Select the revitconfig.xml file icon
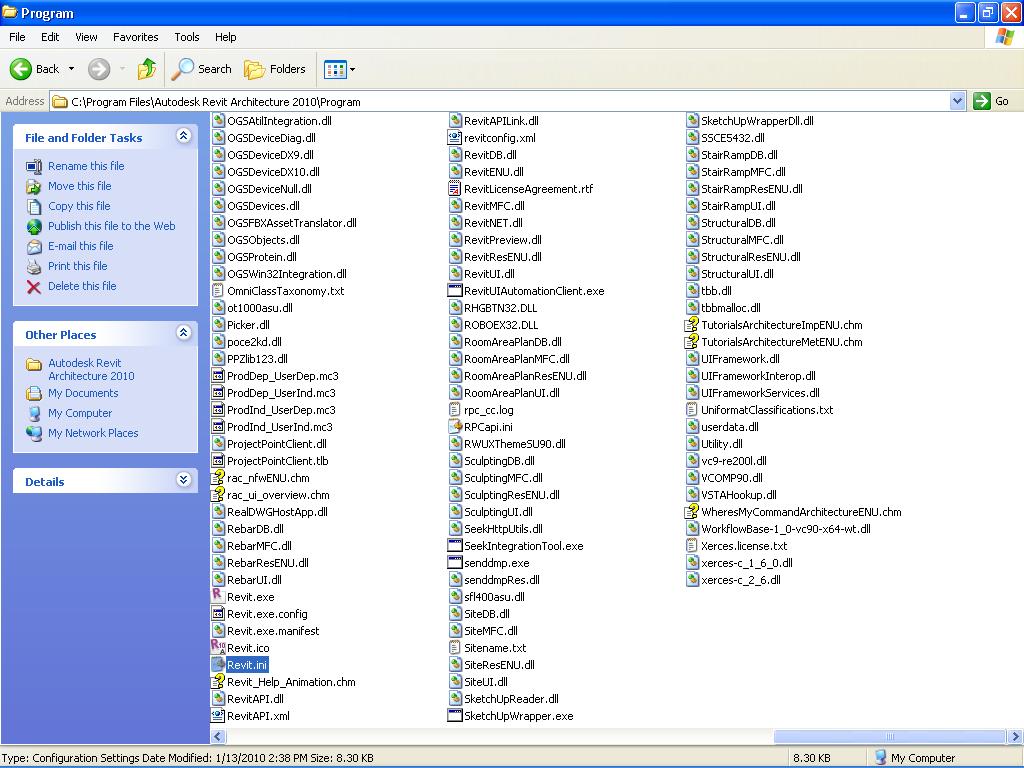 [x=455, y=138]
